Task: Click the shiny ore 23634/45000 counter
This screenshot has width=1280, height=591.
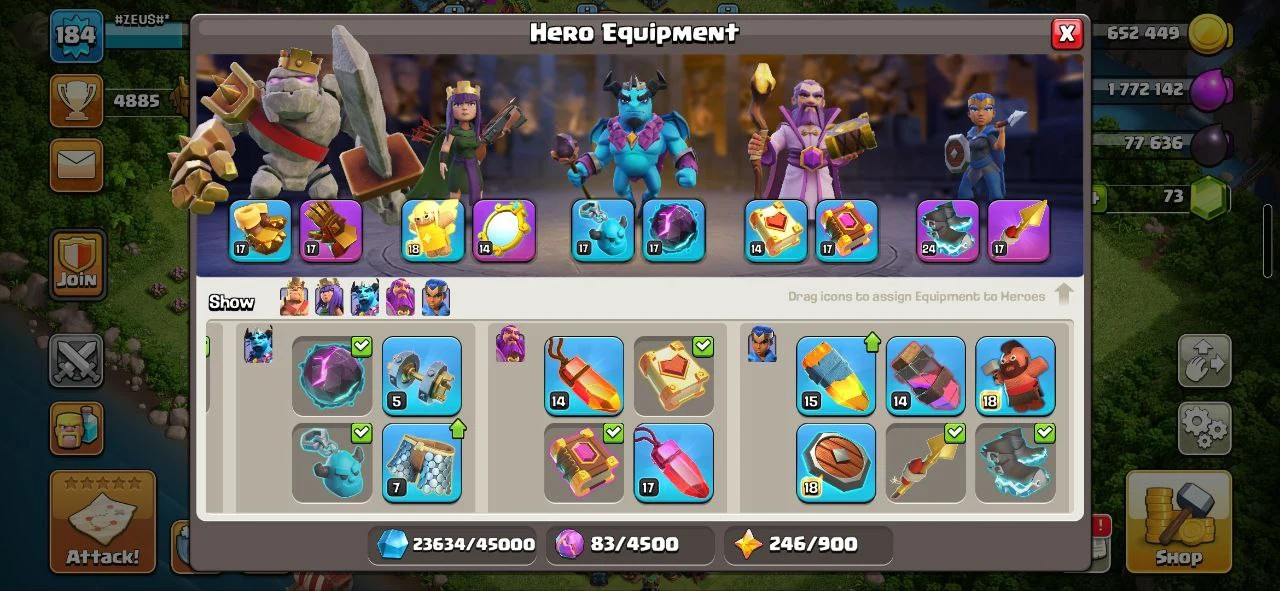Action: coord(456,545)
